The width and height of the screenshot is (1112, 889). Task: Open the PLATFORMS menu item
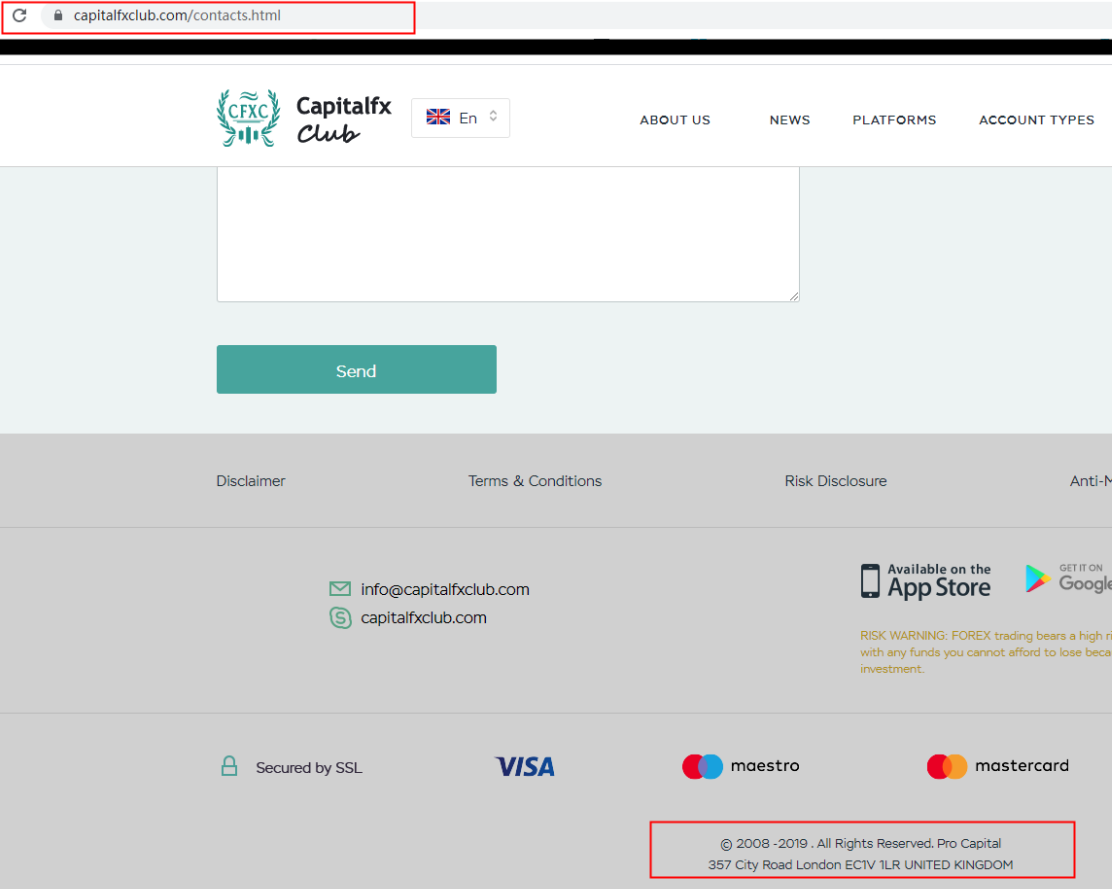point(894,120)
